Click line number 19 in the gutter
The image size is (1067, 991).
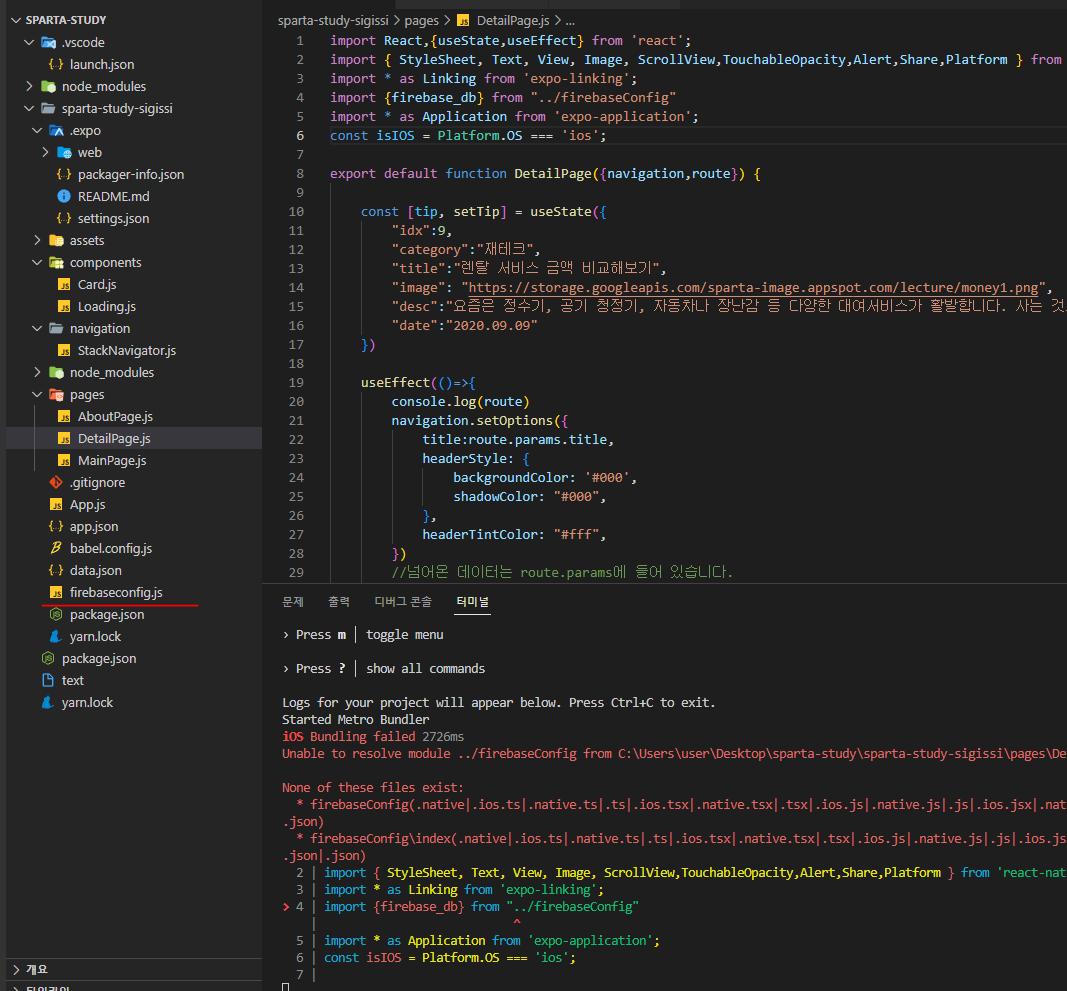[x=296, y=383]
